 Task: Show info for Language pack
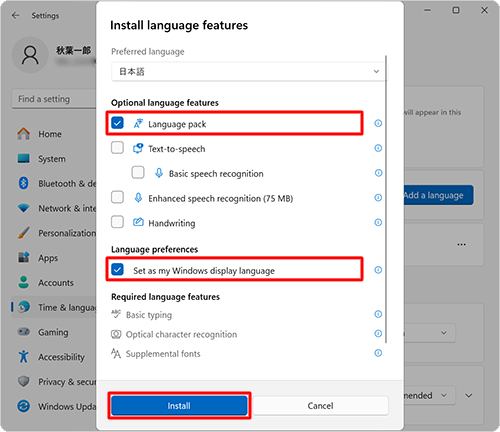point(378,123)
